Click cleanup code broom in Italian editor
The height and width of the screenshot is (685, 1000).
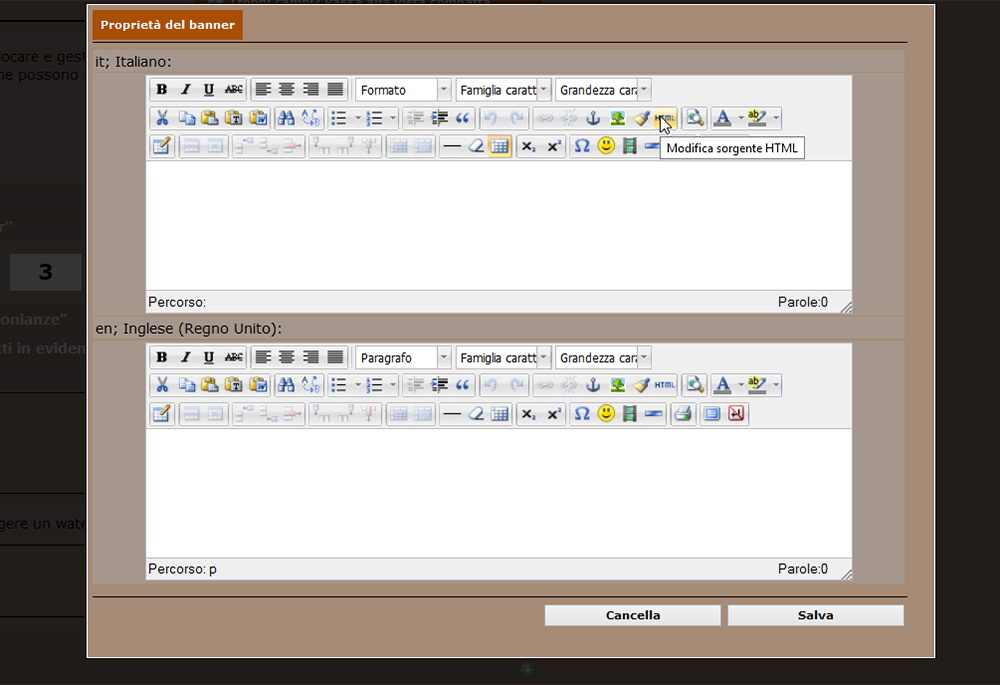click(642, 118)
